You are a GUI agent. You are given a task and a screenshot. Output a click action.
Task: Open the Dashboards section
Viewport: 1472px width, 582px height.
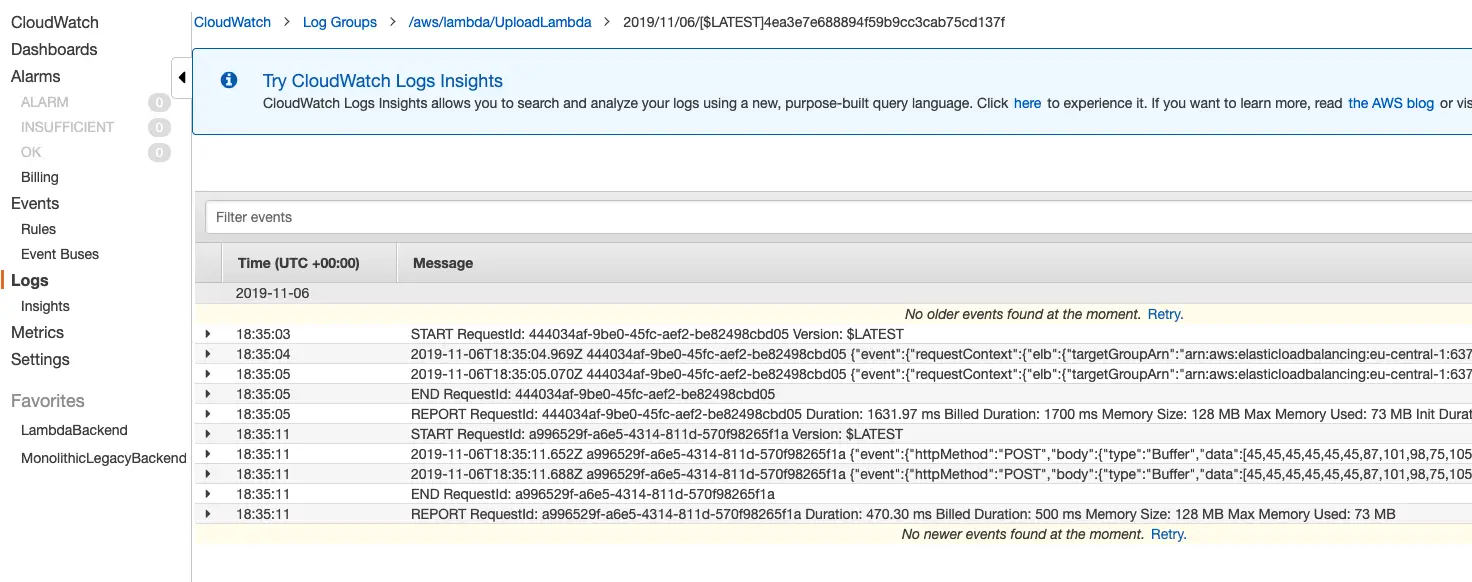coord(54,49)
